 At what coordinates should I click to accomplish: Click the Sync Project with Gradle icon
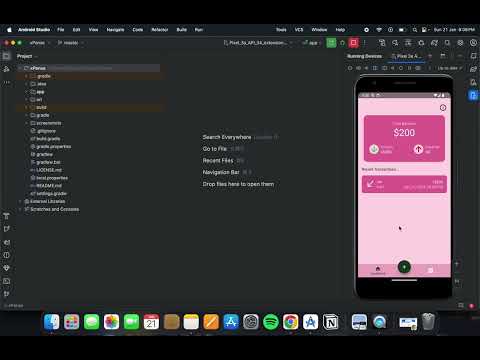click(x=434, y=43)
